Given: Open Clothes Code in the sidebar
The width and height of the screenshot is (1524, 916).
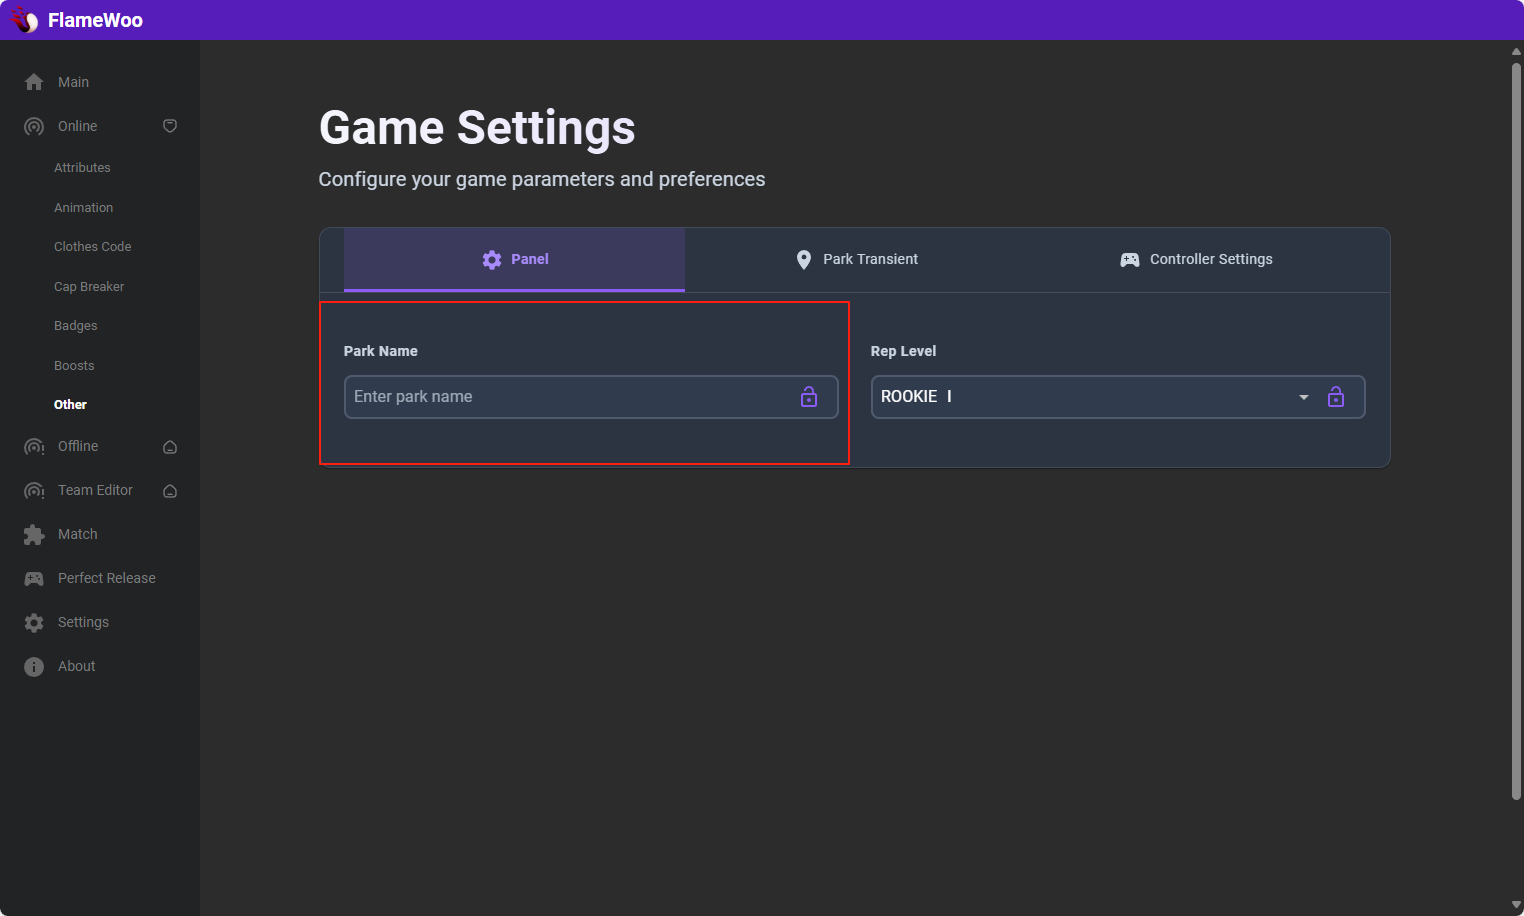Looking at the screenshot, I should (x=92, y=247).
